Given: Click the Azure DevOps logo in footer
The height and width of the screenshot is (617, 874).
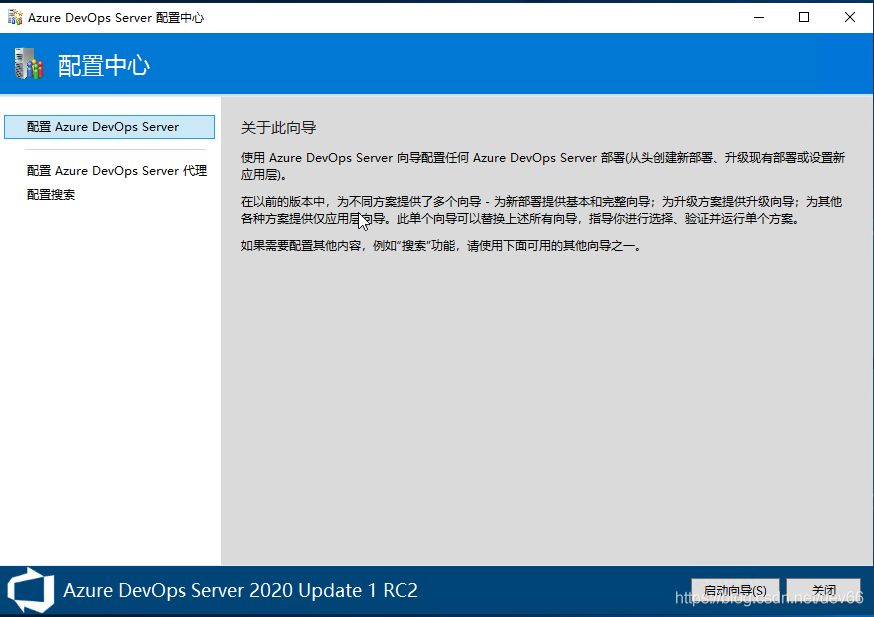Looking at the screenshot, I should coord(31,590).
